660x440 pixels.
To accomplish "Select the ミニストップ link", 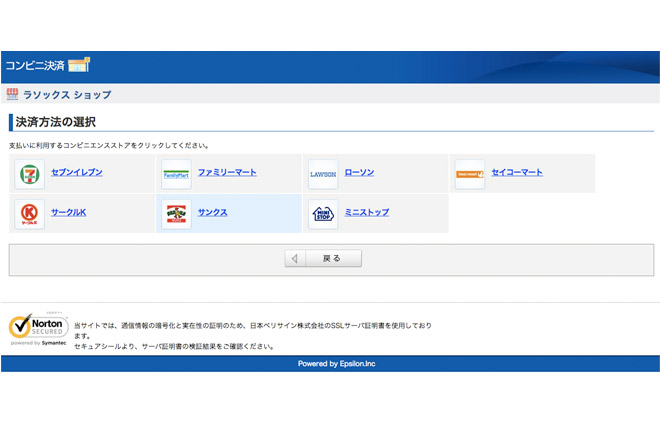I will pyautogui.click(x=367, y=212).
